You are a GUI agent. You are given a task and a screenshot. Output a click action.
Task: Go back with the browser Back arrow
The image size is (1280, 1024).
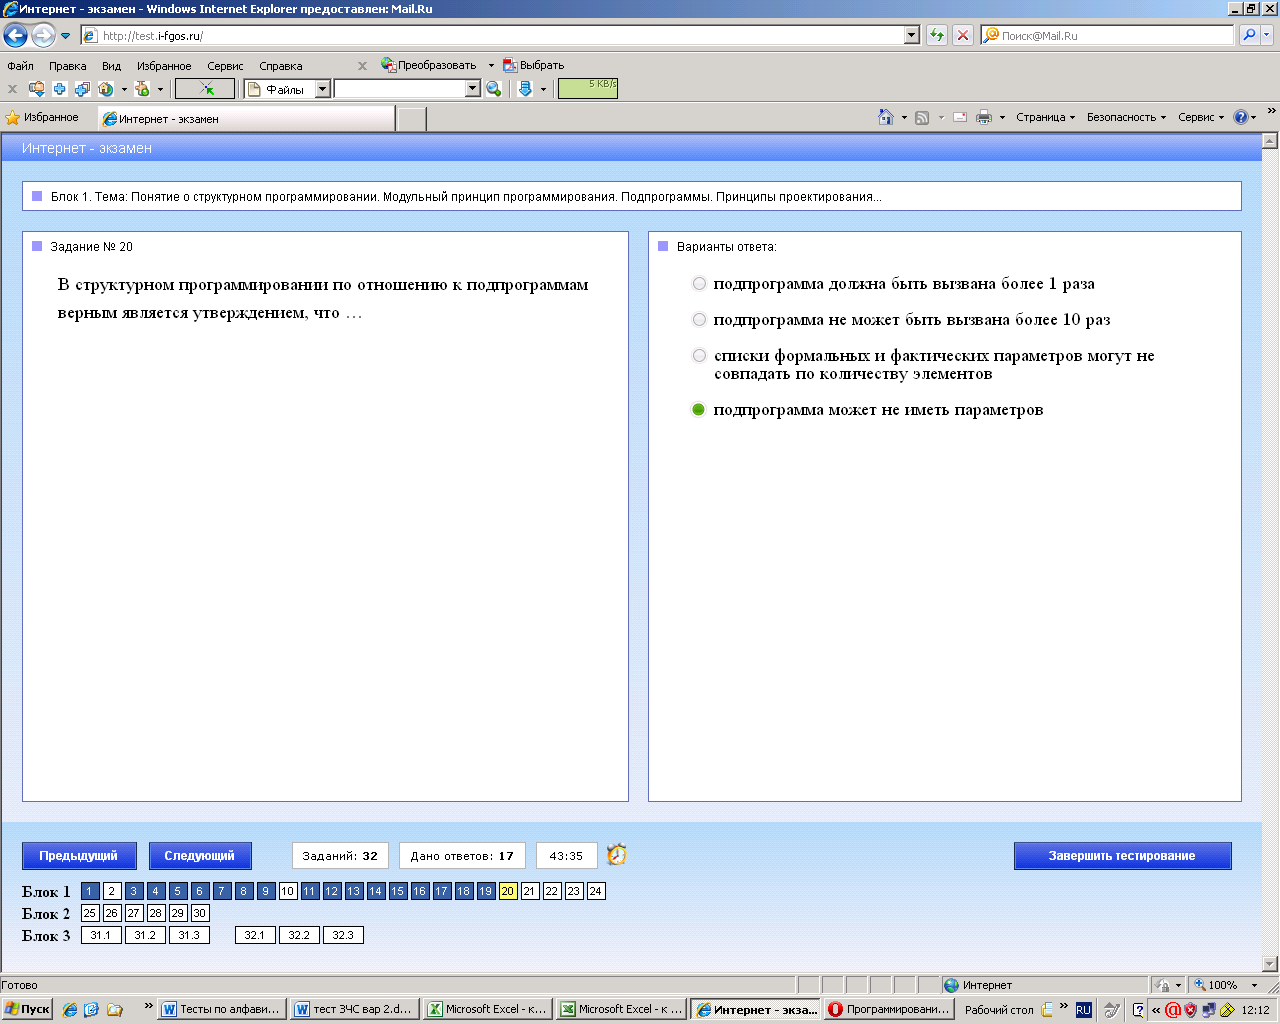15,36
